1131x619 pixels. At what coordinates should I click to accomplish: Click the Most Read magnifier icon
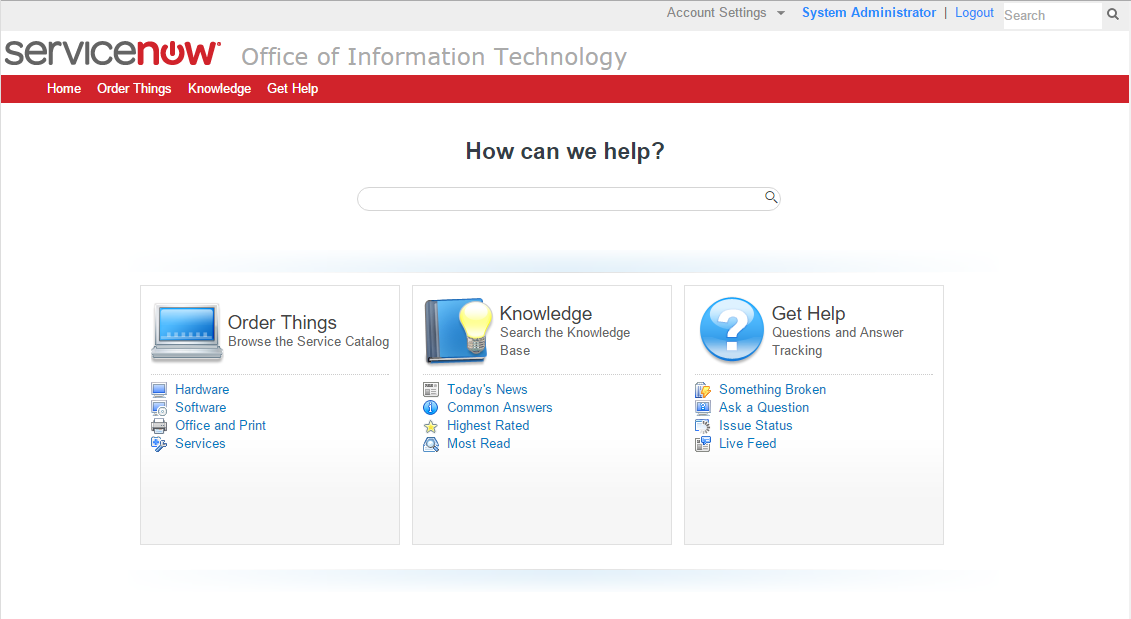pos(431,444)
